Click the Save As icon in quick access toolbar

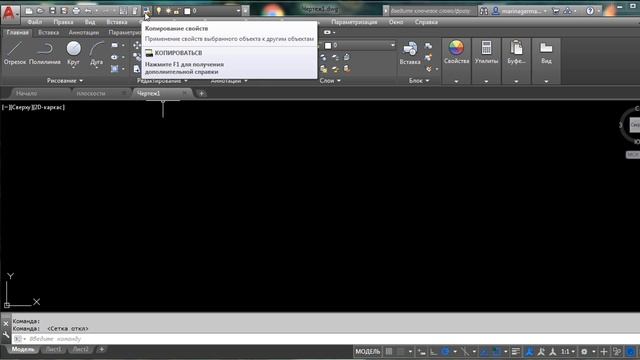point(64,11)
